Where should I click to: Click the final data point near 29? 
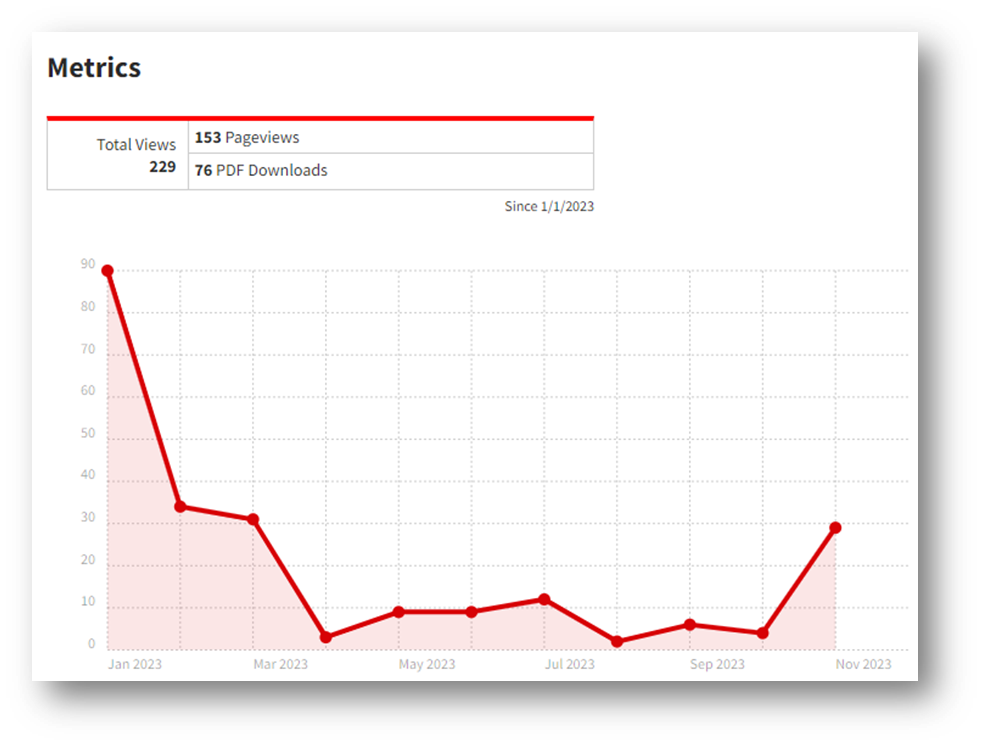835,528
